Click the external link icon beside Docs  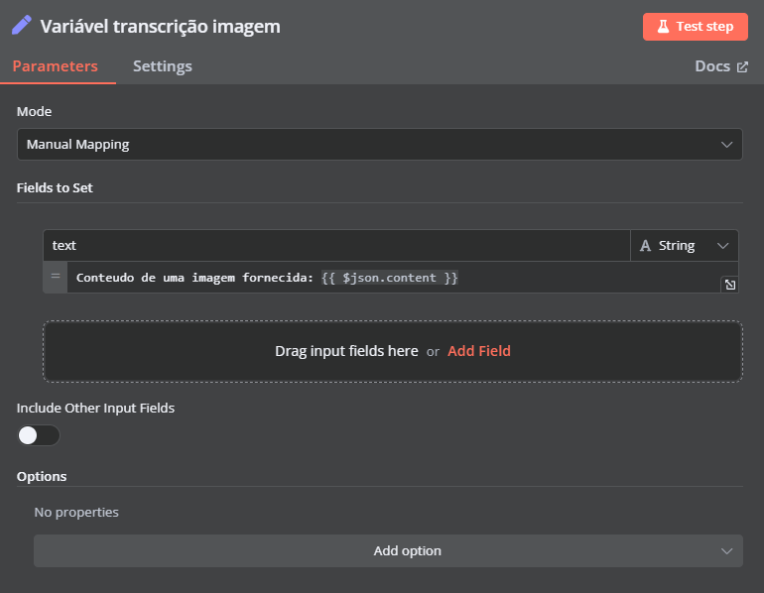(742, 67)
